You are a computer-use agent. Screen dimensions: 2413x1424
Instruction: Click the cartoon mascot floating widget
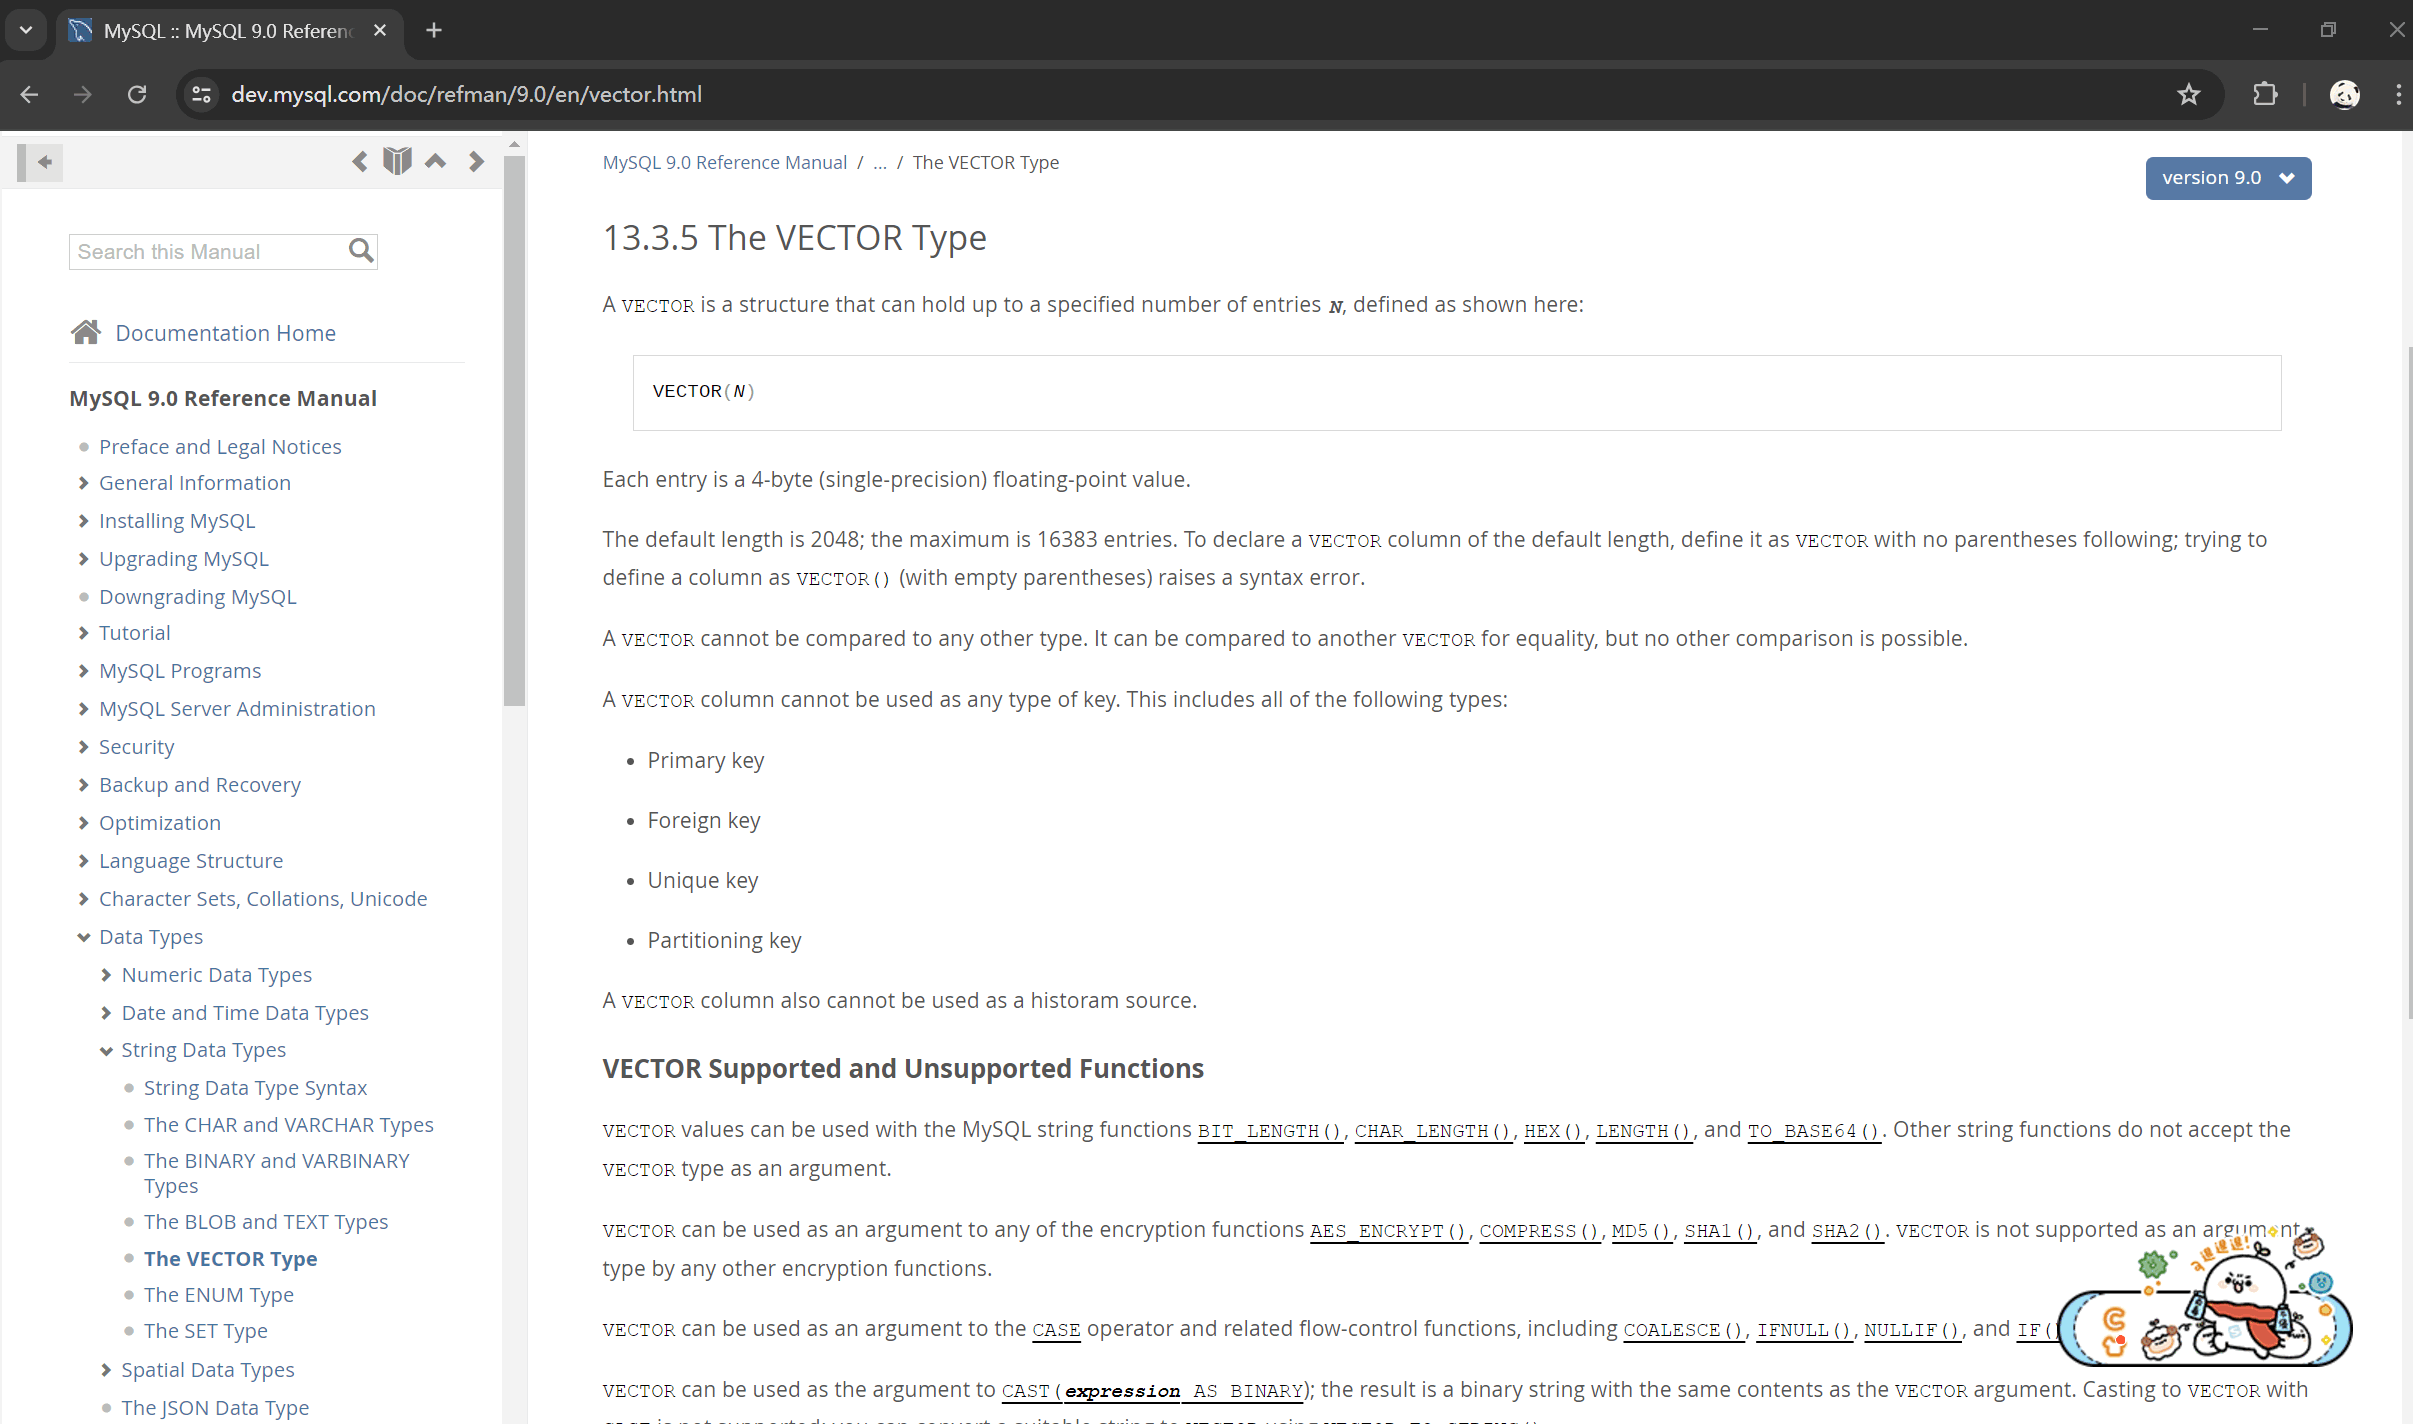pyautogui.click(x=2205, y=1298)
